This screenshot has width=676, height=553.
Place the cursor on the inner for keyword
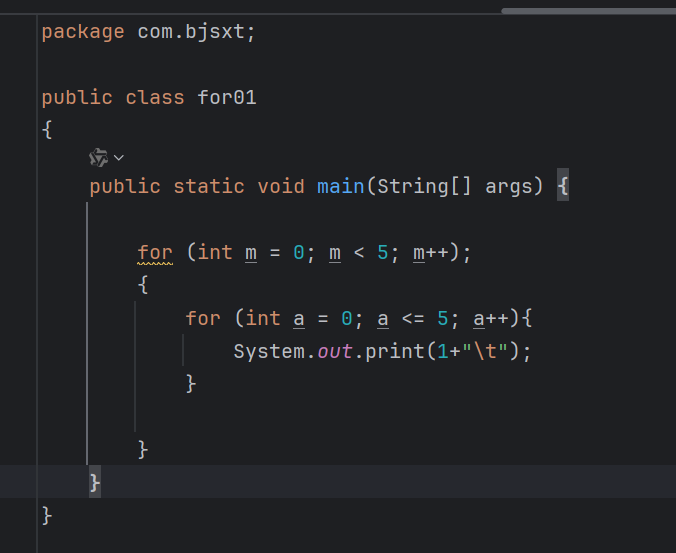pos(203,318)
